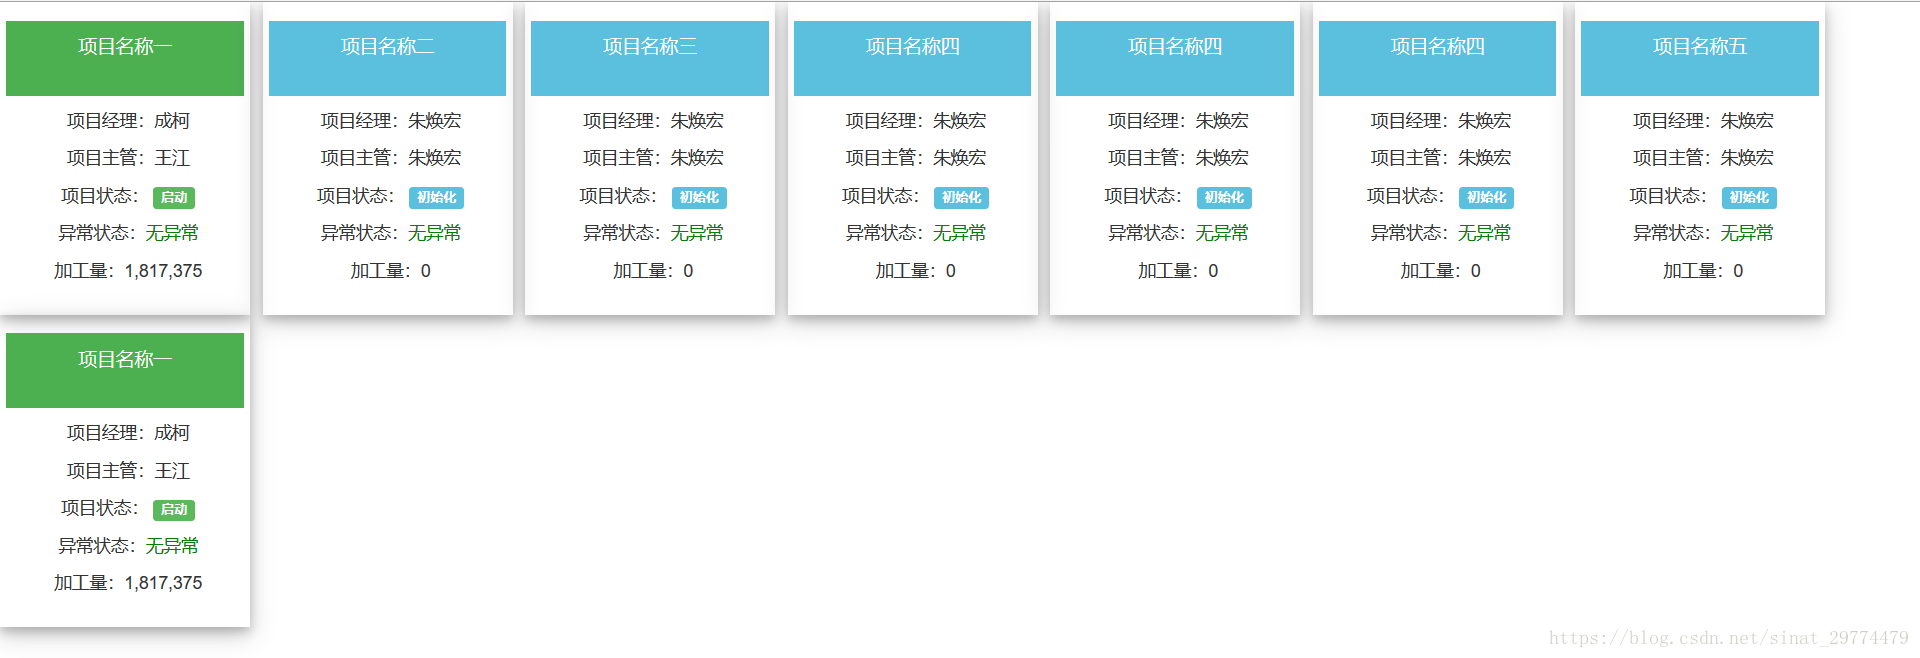Click 加工量: 0 in 项目名称二 card
Image resolution: width=1920 pixels, height=658 pixels.
coord(391,271)
